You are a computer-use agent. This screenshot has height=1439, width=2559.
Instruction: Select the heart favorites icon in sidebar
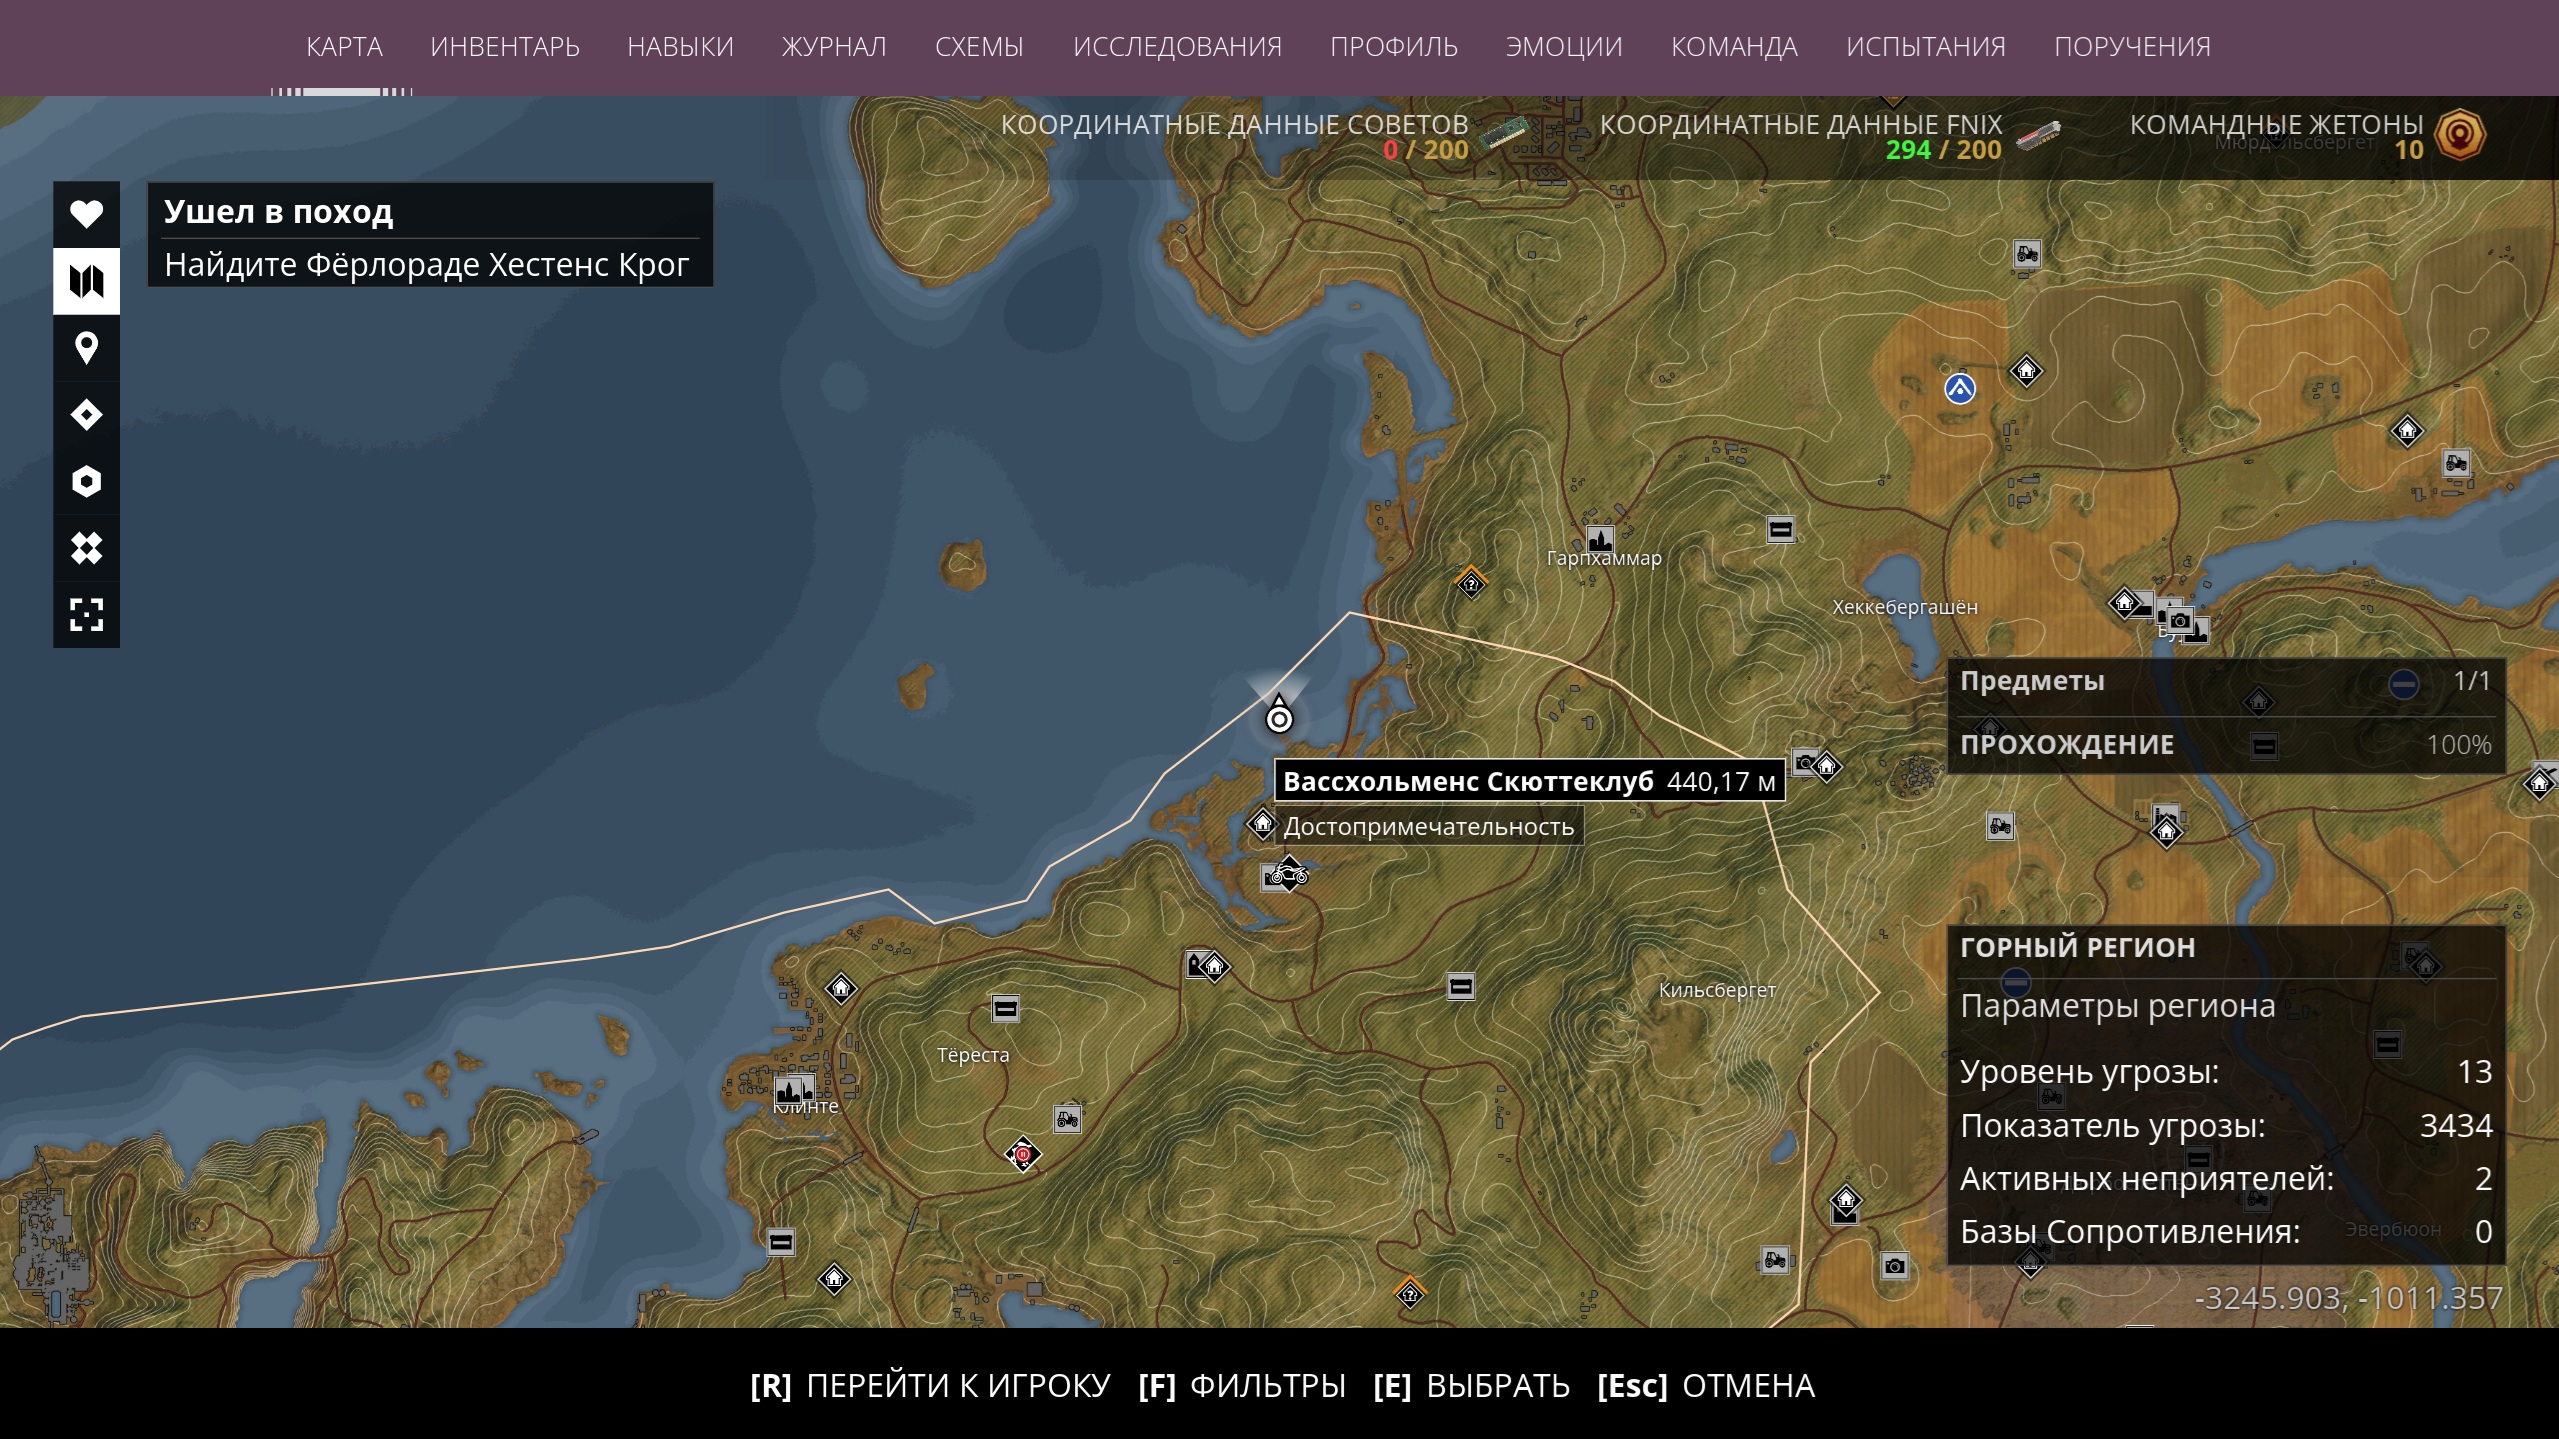(x=86, y=214)
